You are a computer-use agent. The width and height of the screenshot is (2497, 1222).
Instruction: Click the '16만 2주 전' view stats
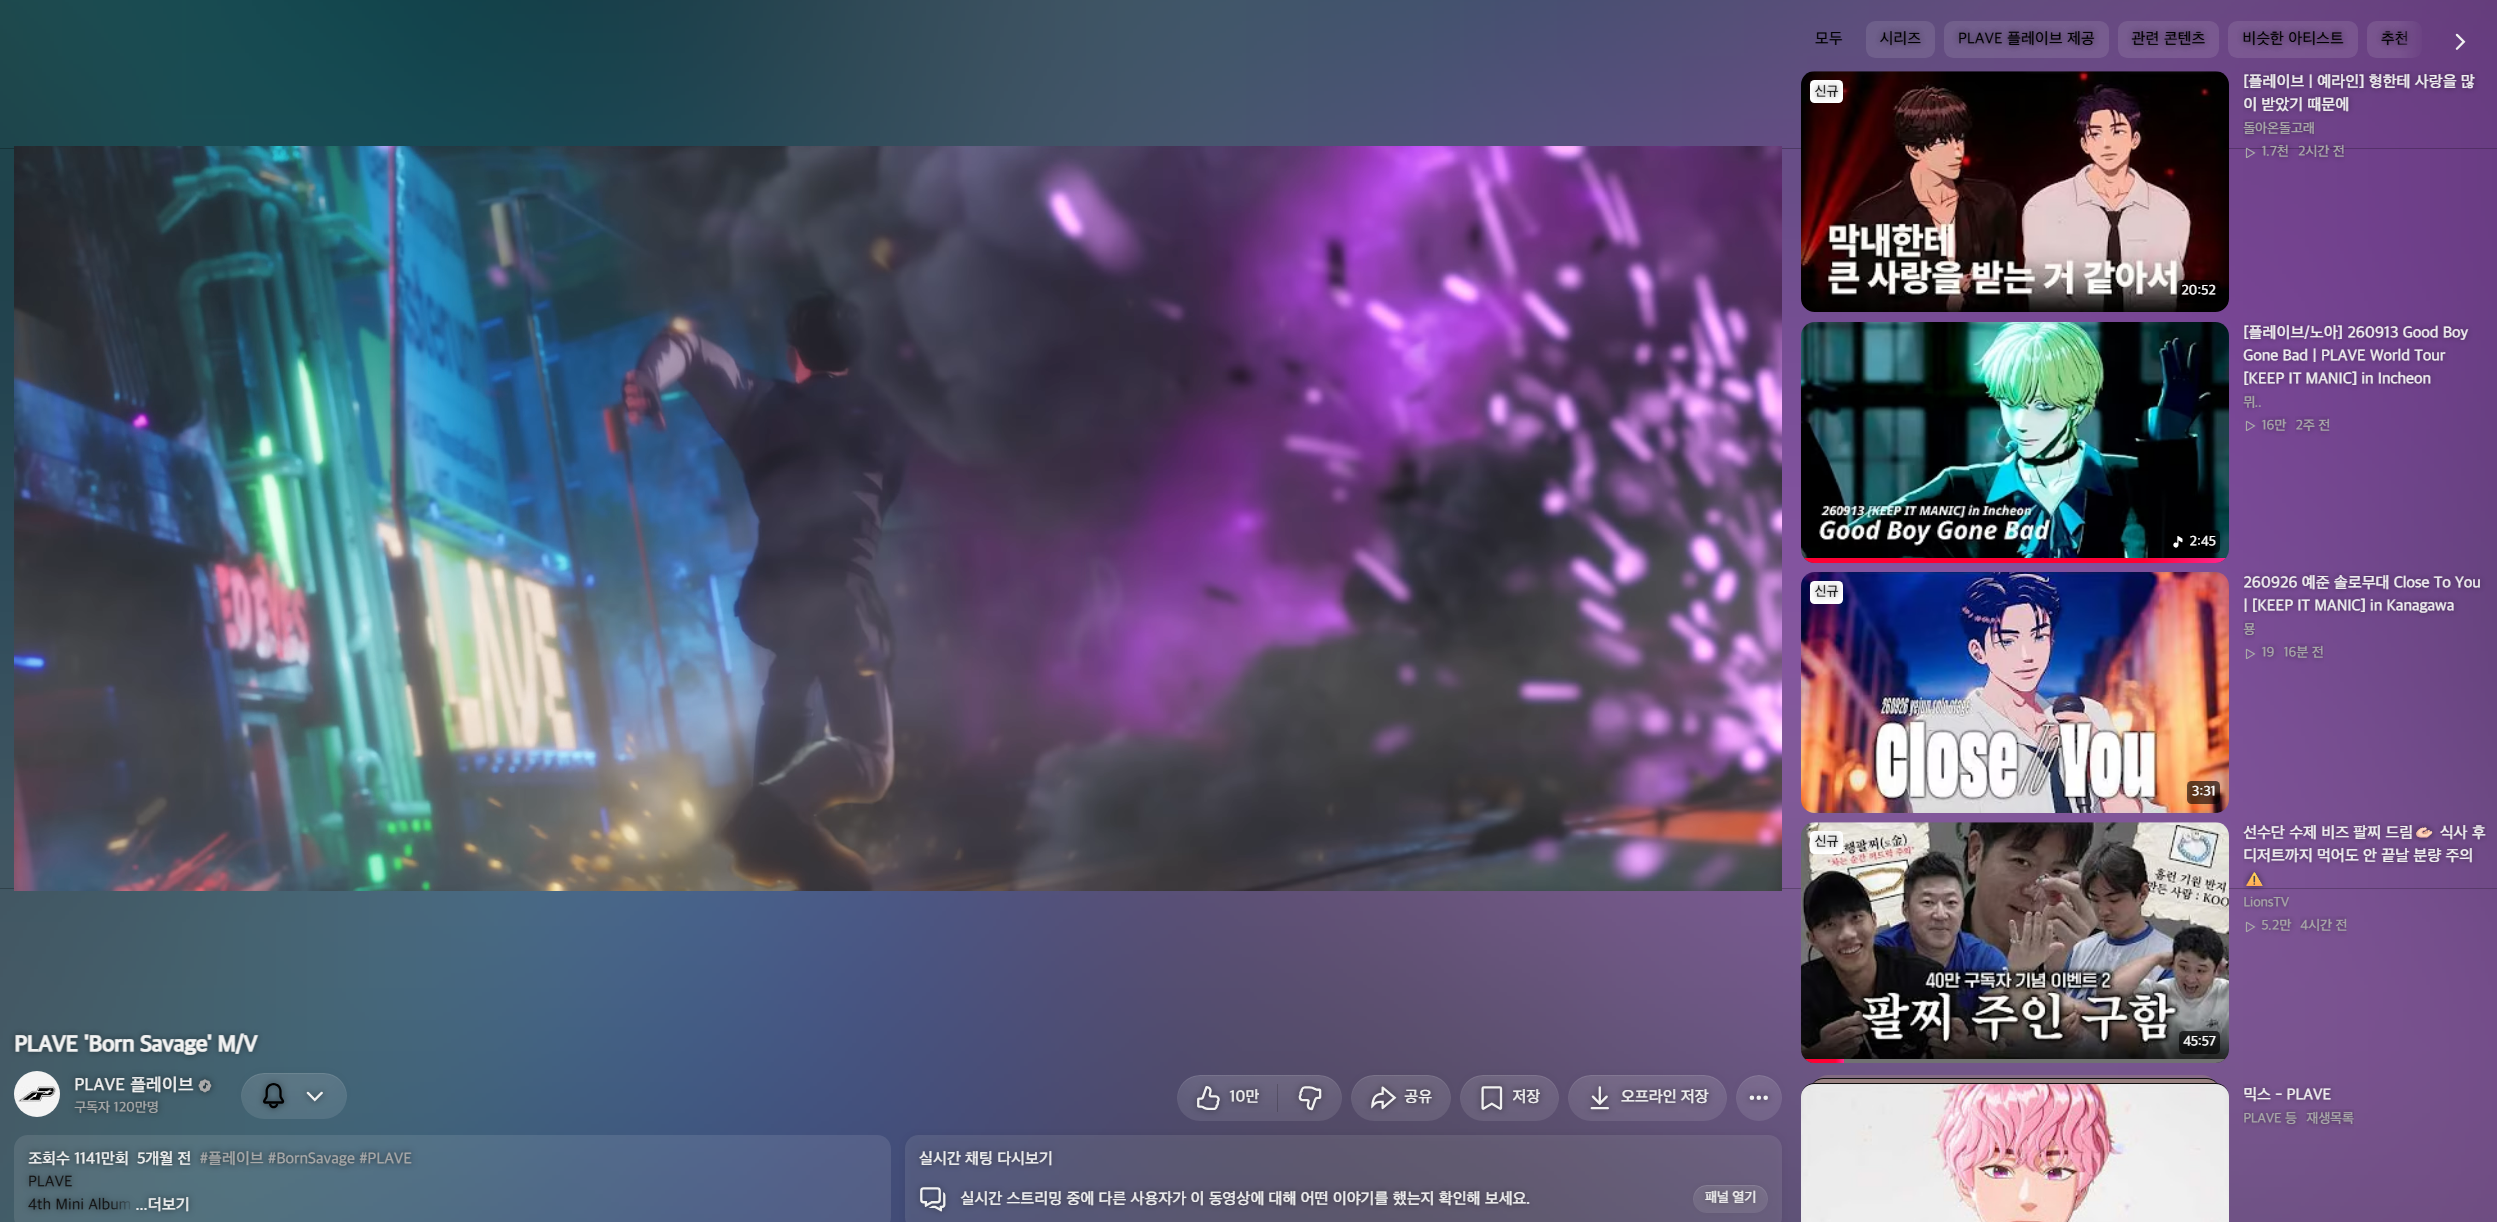point(2287,425)
